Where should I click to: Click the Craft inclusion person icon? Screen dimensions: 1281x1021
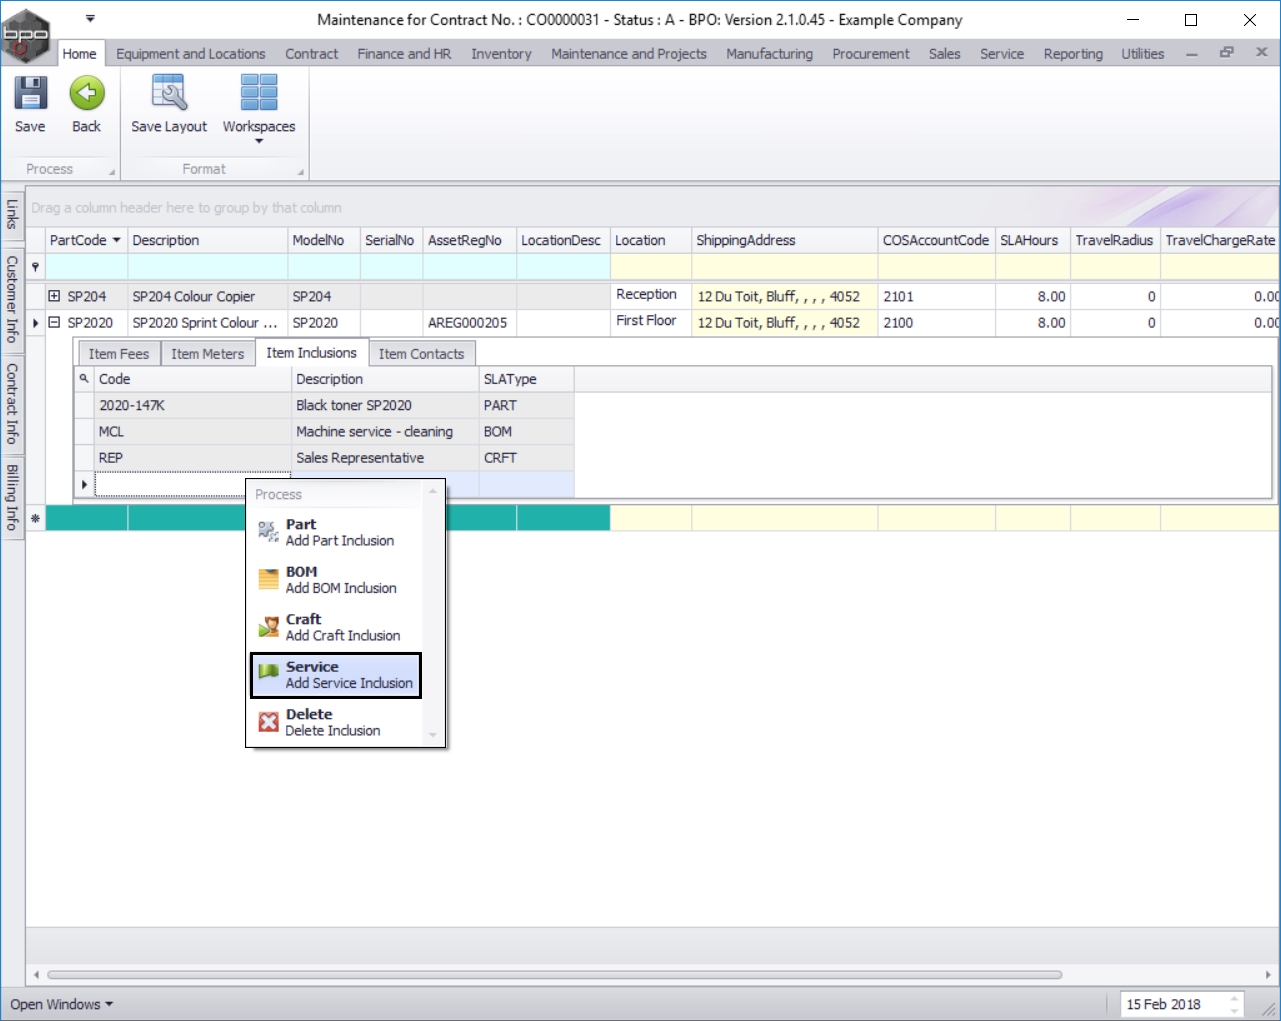point(268,627)
